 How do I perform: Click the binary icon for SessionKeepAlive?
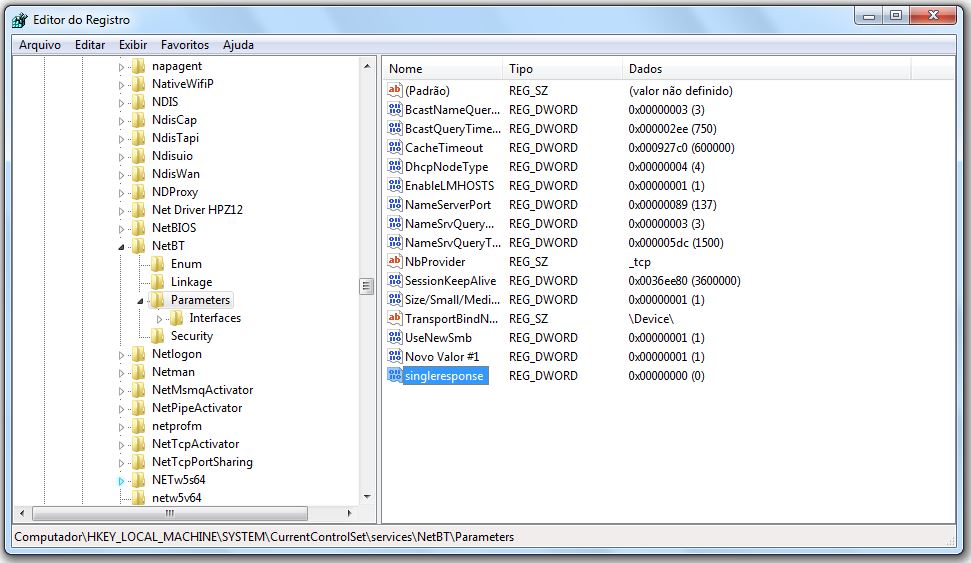[x=394, y=281]
